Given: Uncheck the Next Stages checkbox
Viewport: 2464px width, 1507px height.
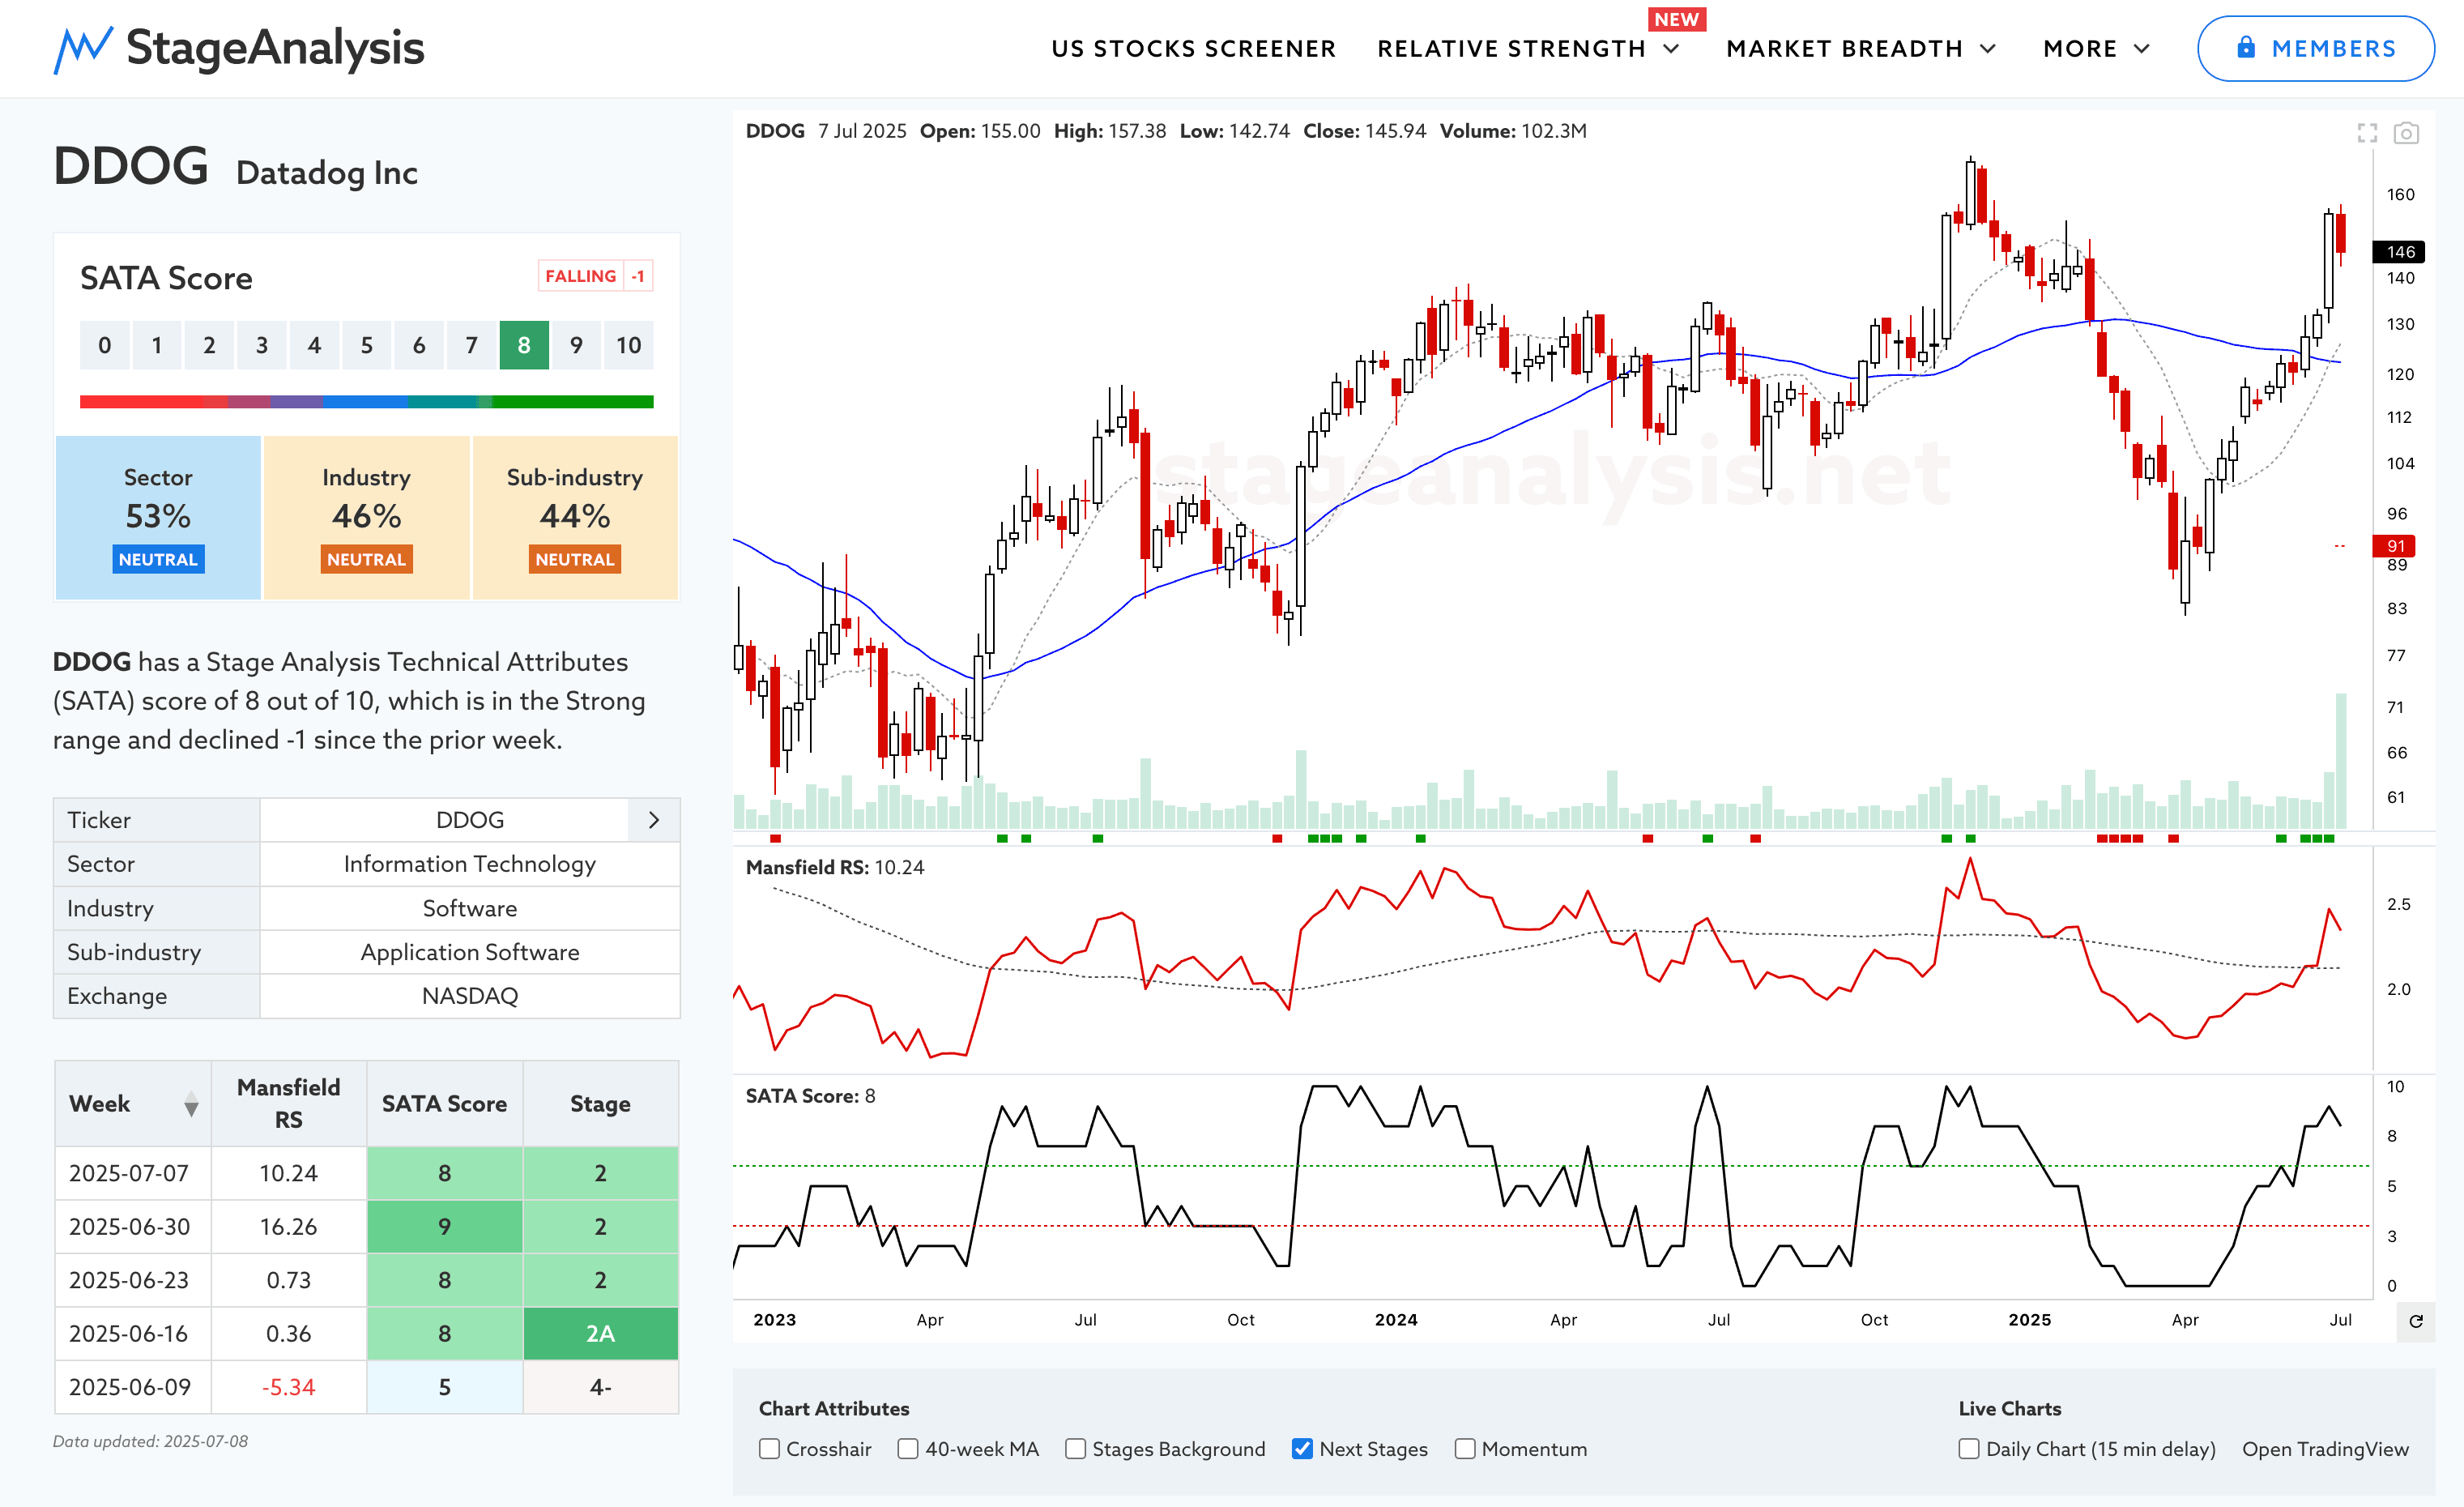Looking at the screenshot, I should pos(1302,1449).
